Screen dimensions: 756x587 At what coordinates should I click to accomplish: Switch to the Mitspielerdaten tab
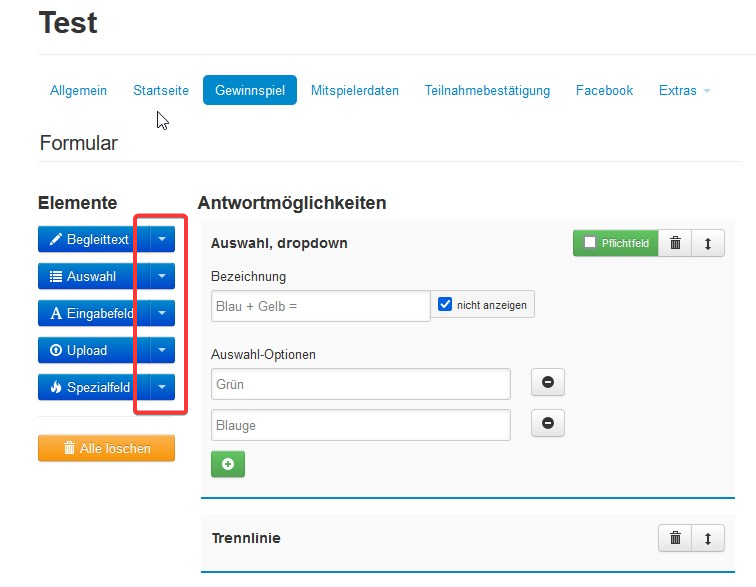[354, 90]
